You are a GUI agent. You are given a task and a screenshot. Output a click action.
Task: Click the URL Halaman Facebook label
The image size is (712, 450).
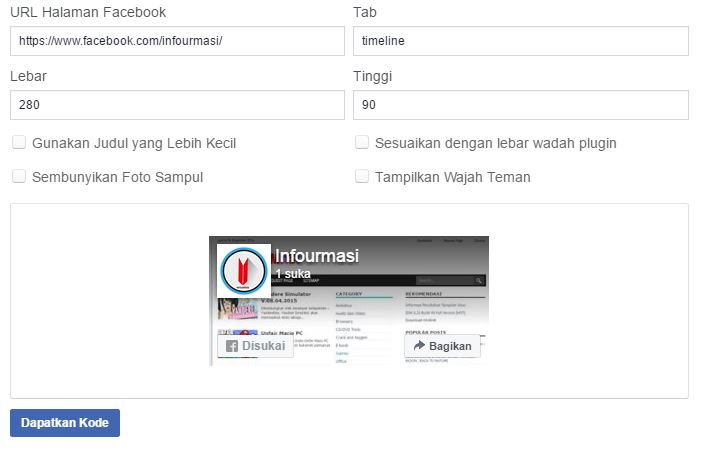click(88, 12)
